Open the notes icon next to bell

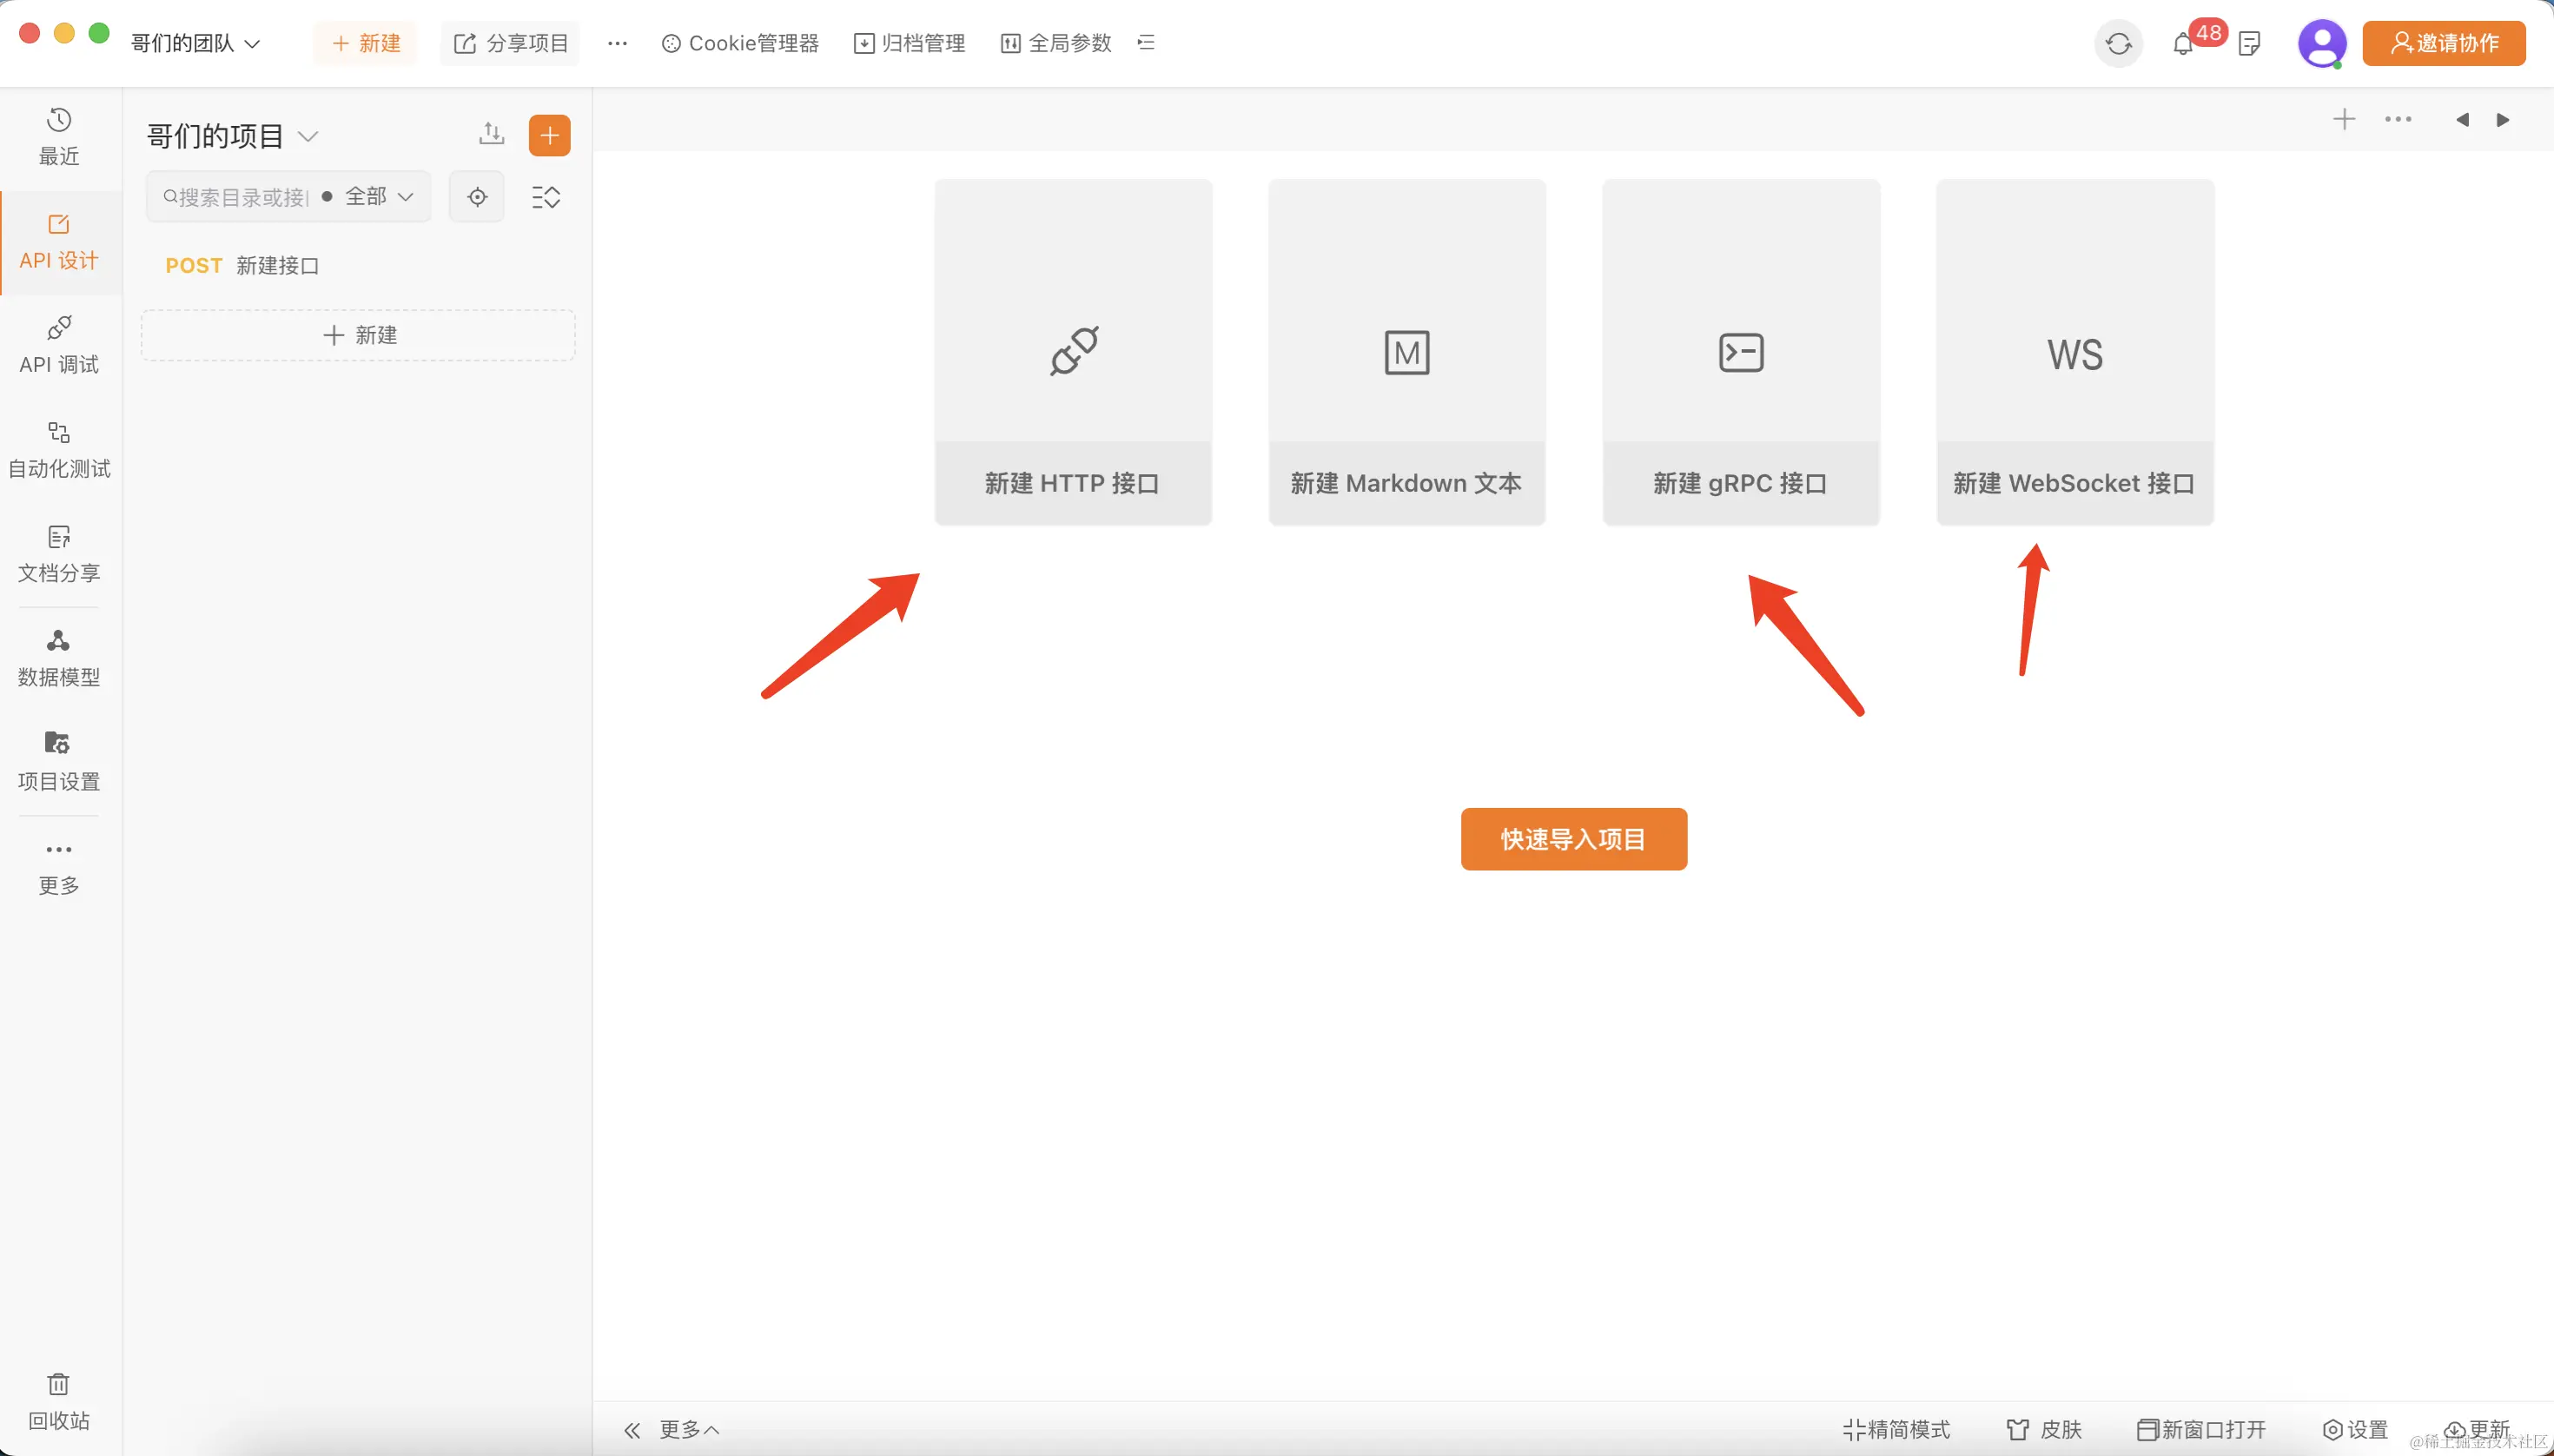click(x=2249, y=44)
